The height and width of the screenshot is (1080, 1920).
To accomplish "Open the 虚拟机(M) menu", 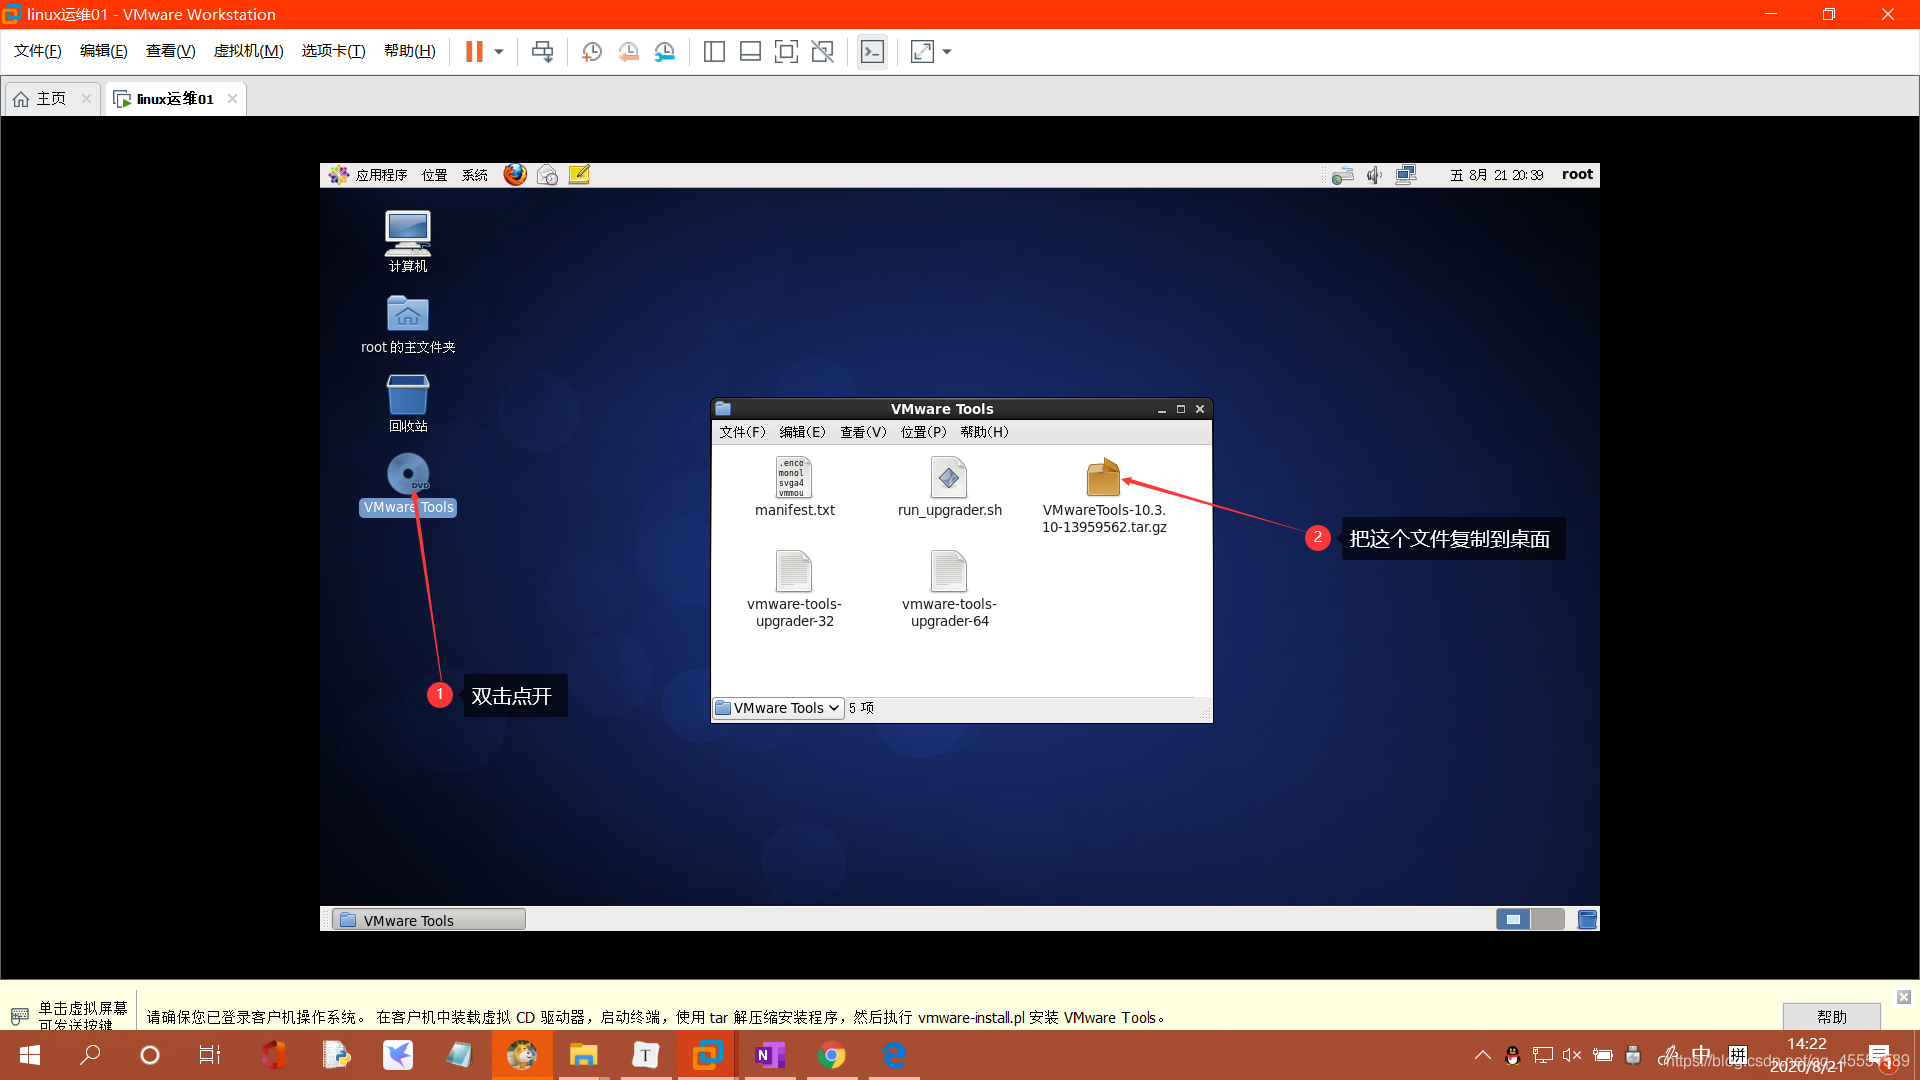I will (x=248, y=51).
